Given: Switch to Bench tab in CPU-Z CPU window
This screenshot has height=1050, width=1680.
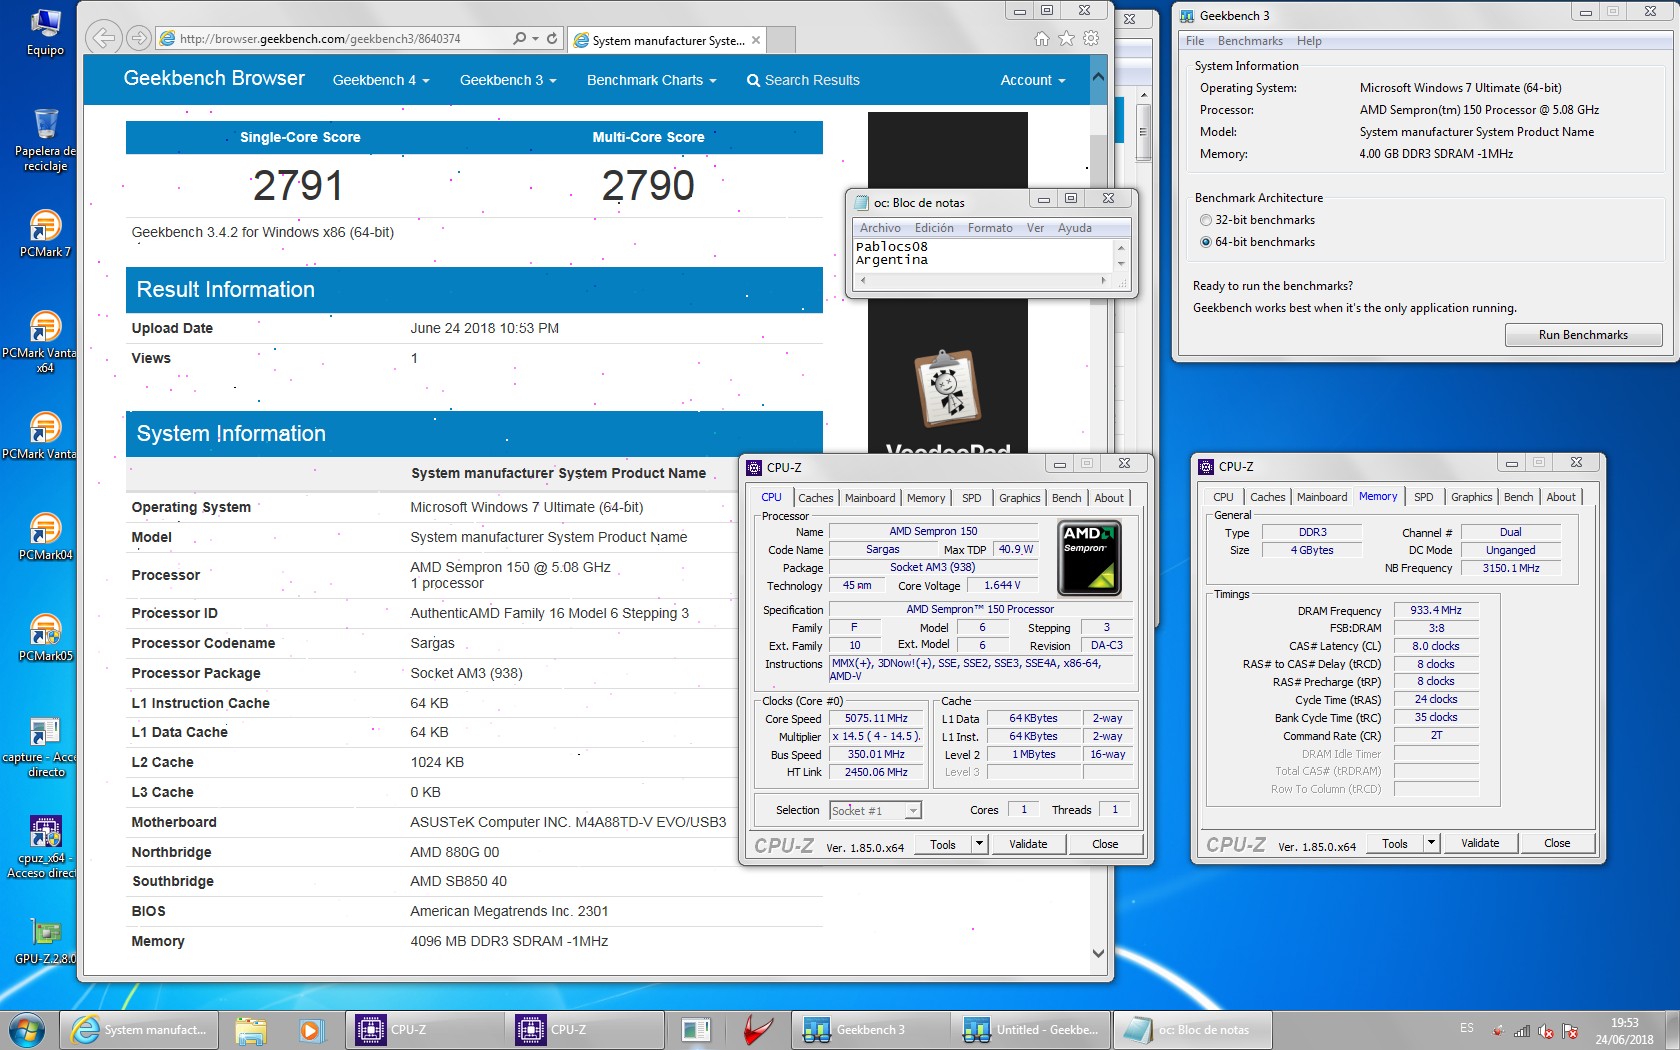Looking at the screenshot, I should pyautogui.click(x=1066, y=498).
